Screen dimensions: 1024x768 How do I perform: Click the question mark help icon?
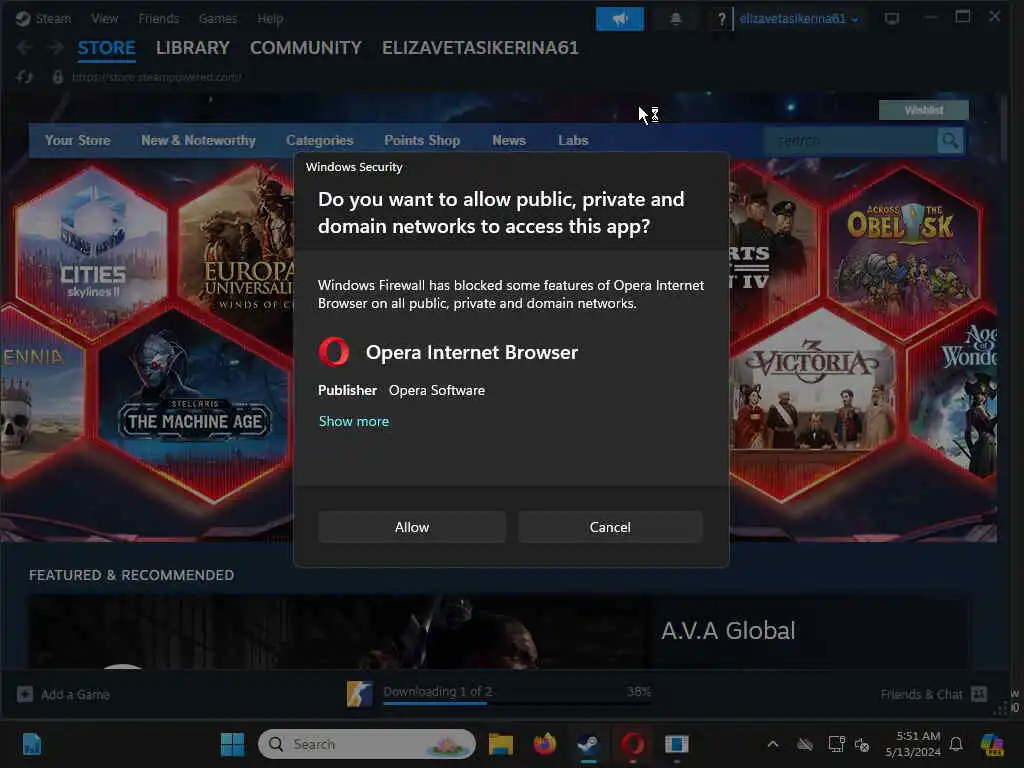(x=721, y=19)
